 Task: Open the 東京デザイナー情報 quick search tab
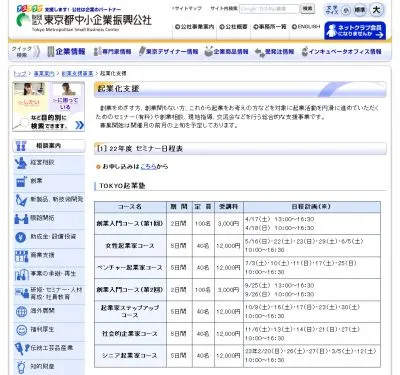(x=168, y=52)
